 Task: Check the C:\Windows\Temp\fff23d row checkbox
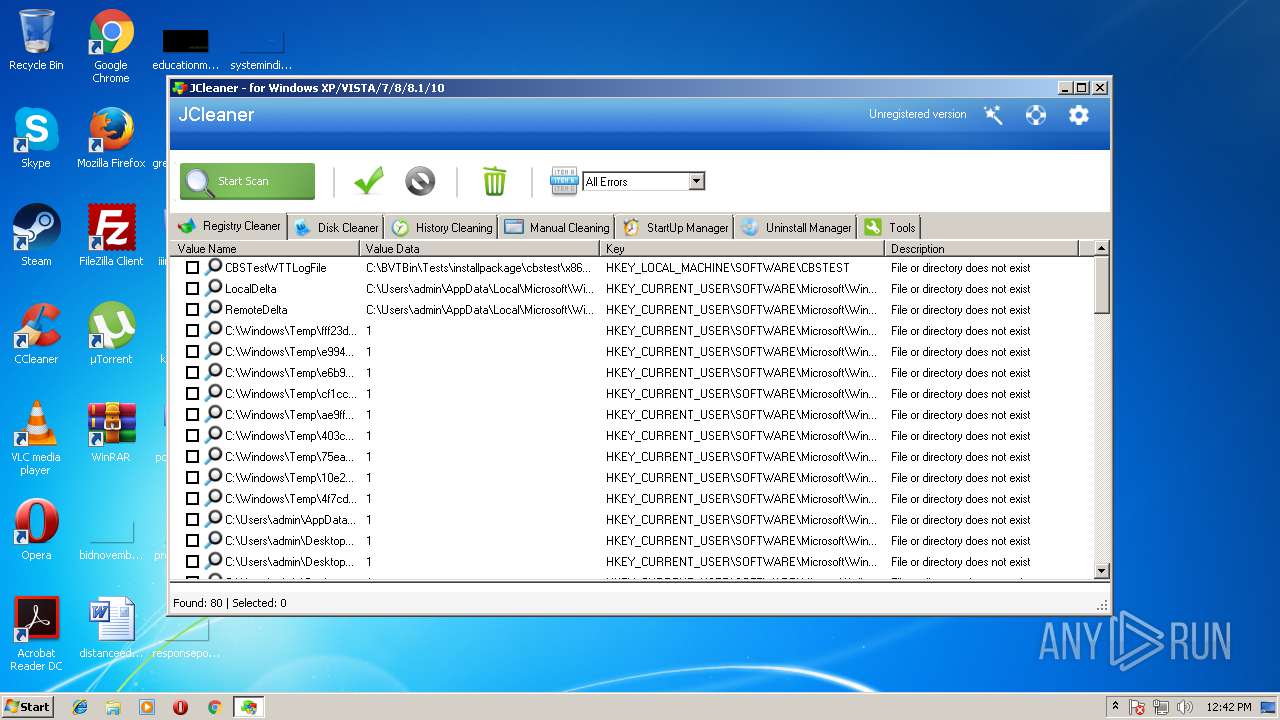[192, 331]
